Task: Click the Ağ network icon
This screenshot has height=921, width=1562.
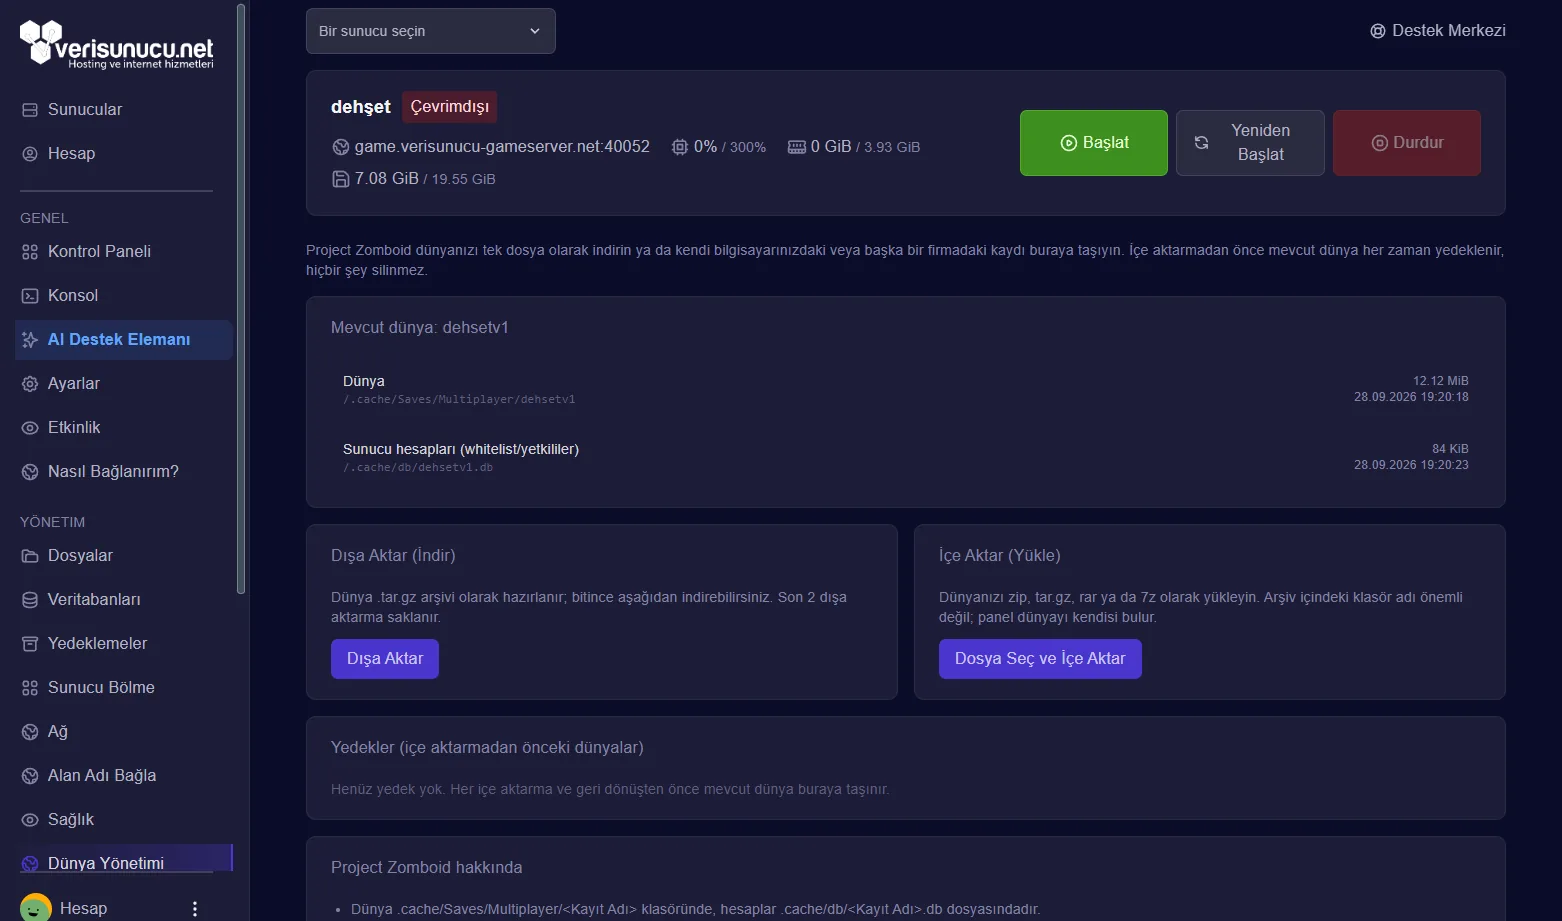Action: tap(30, 732)
